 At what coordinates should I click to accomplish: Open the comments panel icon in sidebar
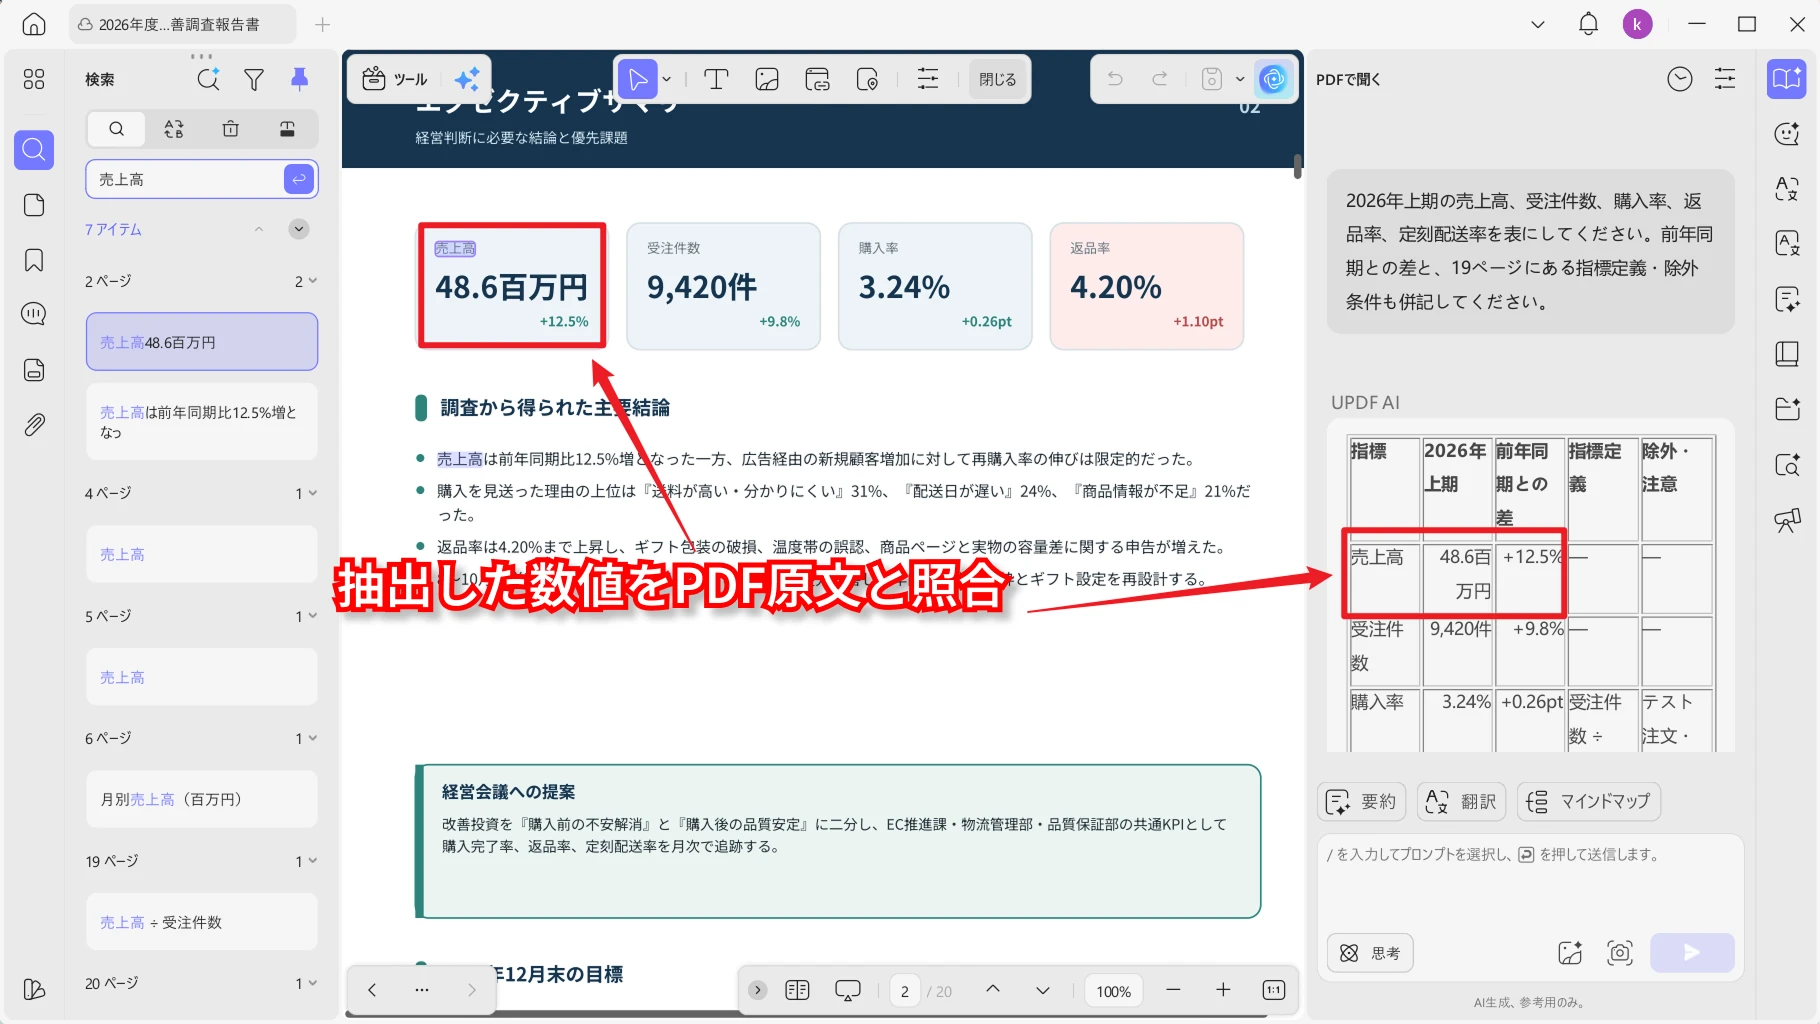point(34,314)
